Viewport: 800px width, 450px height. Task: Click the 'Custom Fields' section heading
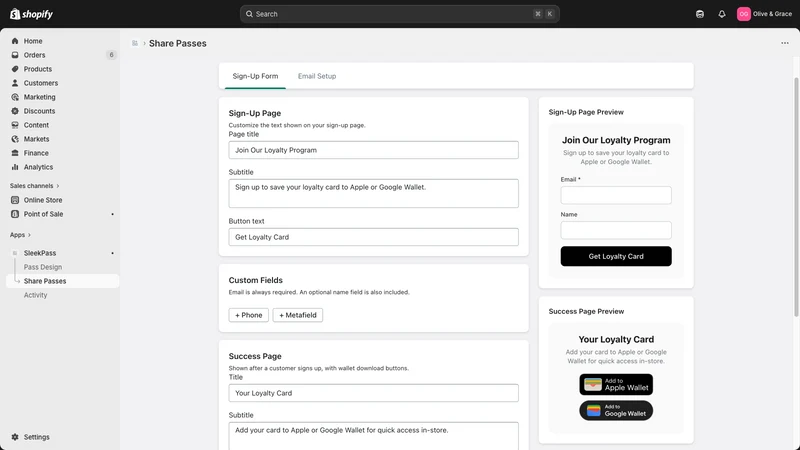tap(256, 280)
